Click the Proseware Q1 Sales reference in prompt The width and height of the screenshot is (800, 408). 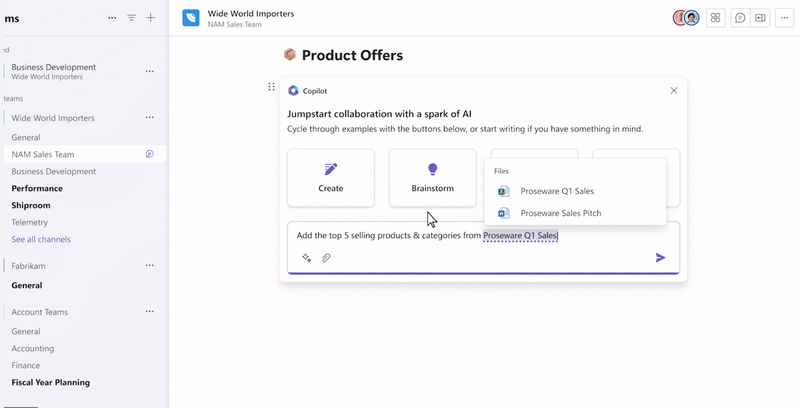click(520, 236)
